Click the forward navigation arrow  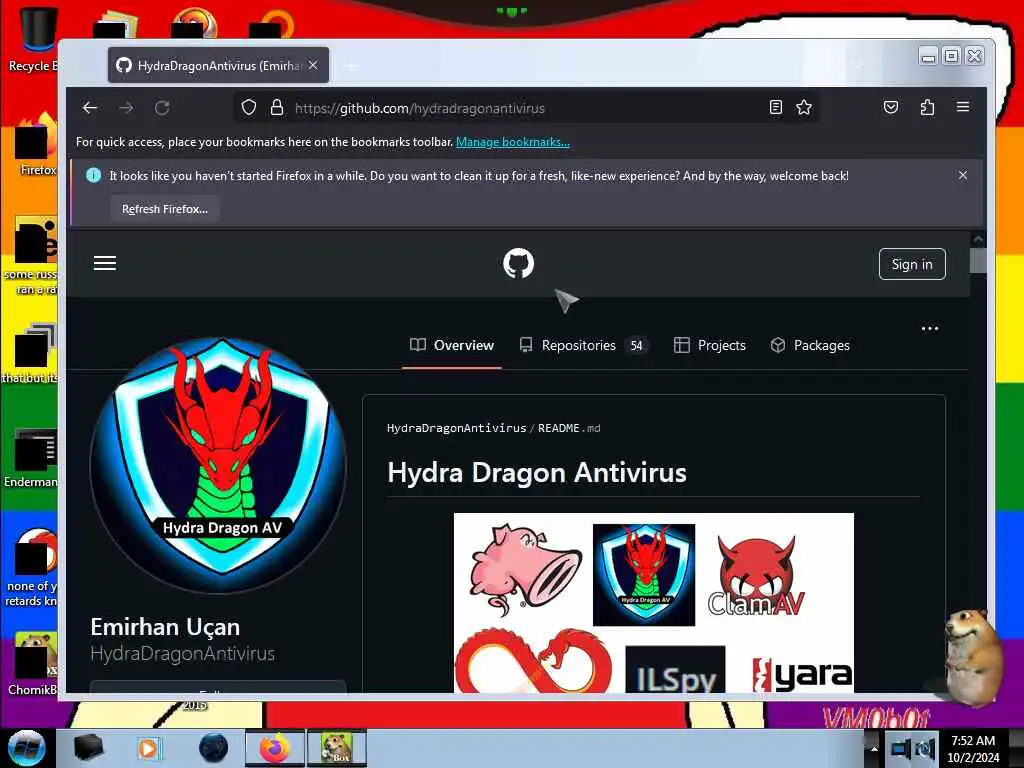point(126,108)
